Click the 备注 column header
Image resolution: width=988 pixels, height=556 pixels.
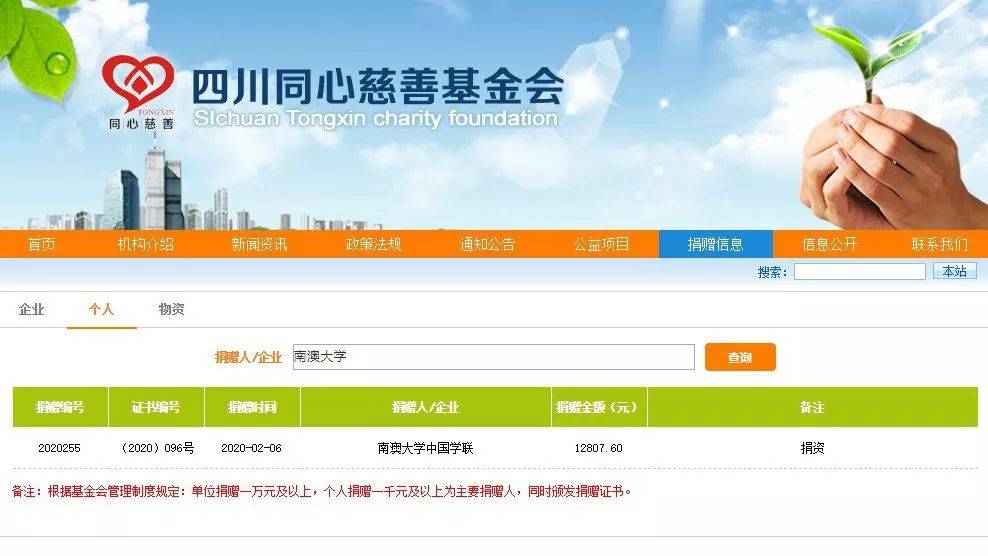click(812, 407)
